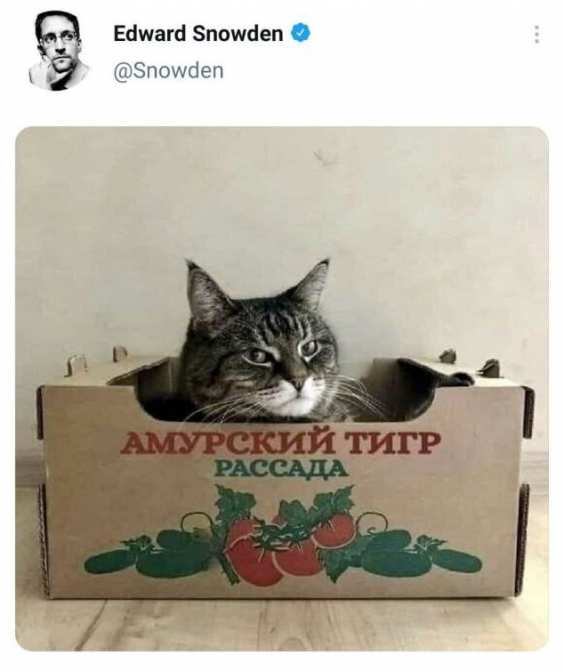
Task: Click the right cucumbers illustration on box
Action: (x=421, y=553)
